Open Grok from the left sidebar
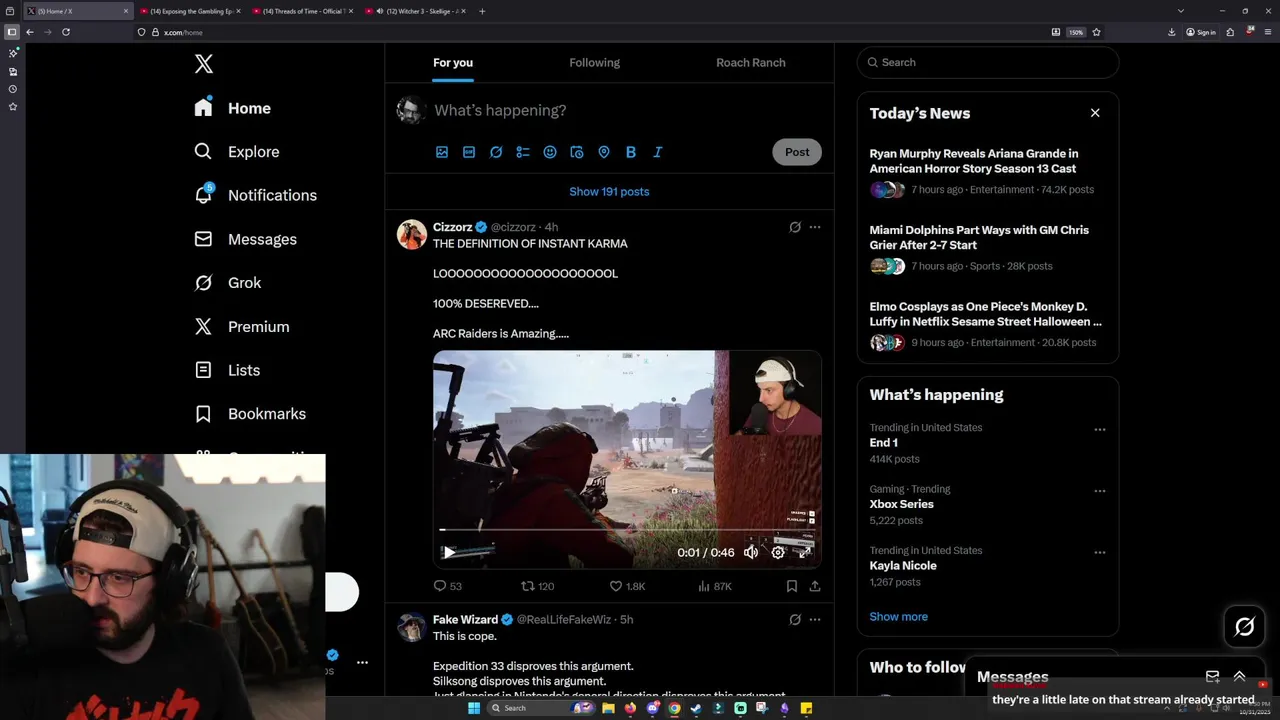The image size is (1280, 720). pyautogui.click(x=228, y=283)
